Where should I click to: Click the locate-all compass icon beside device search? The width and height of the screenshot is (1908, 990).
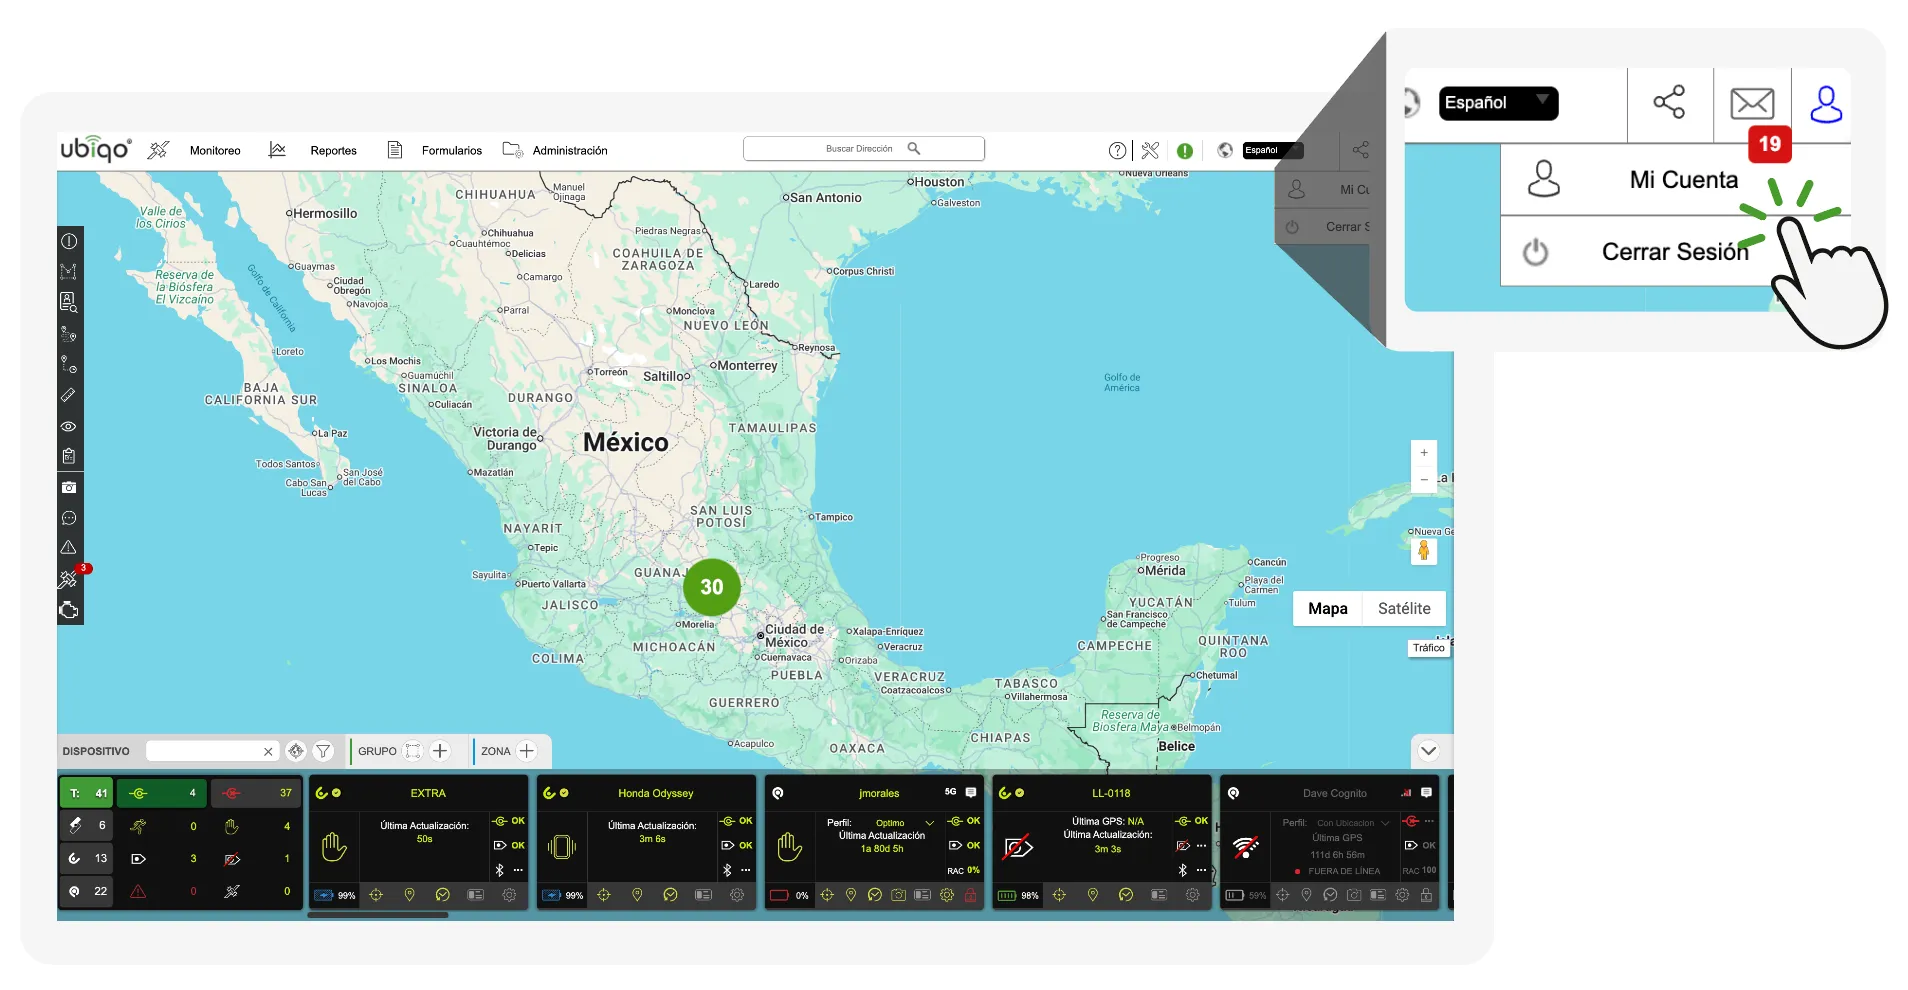(x=296, y=751)
